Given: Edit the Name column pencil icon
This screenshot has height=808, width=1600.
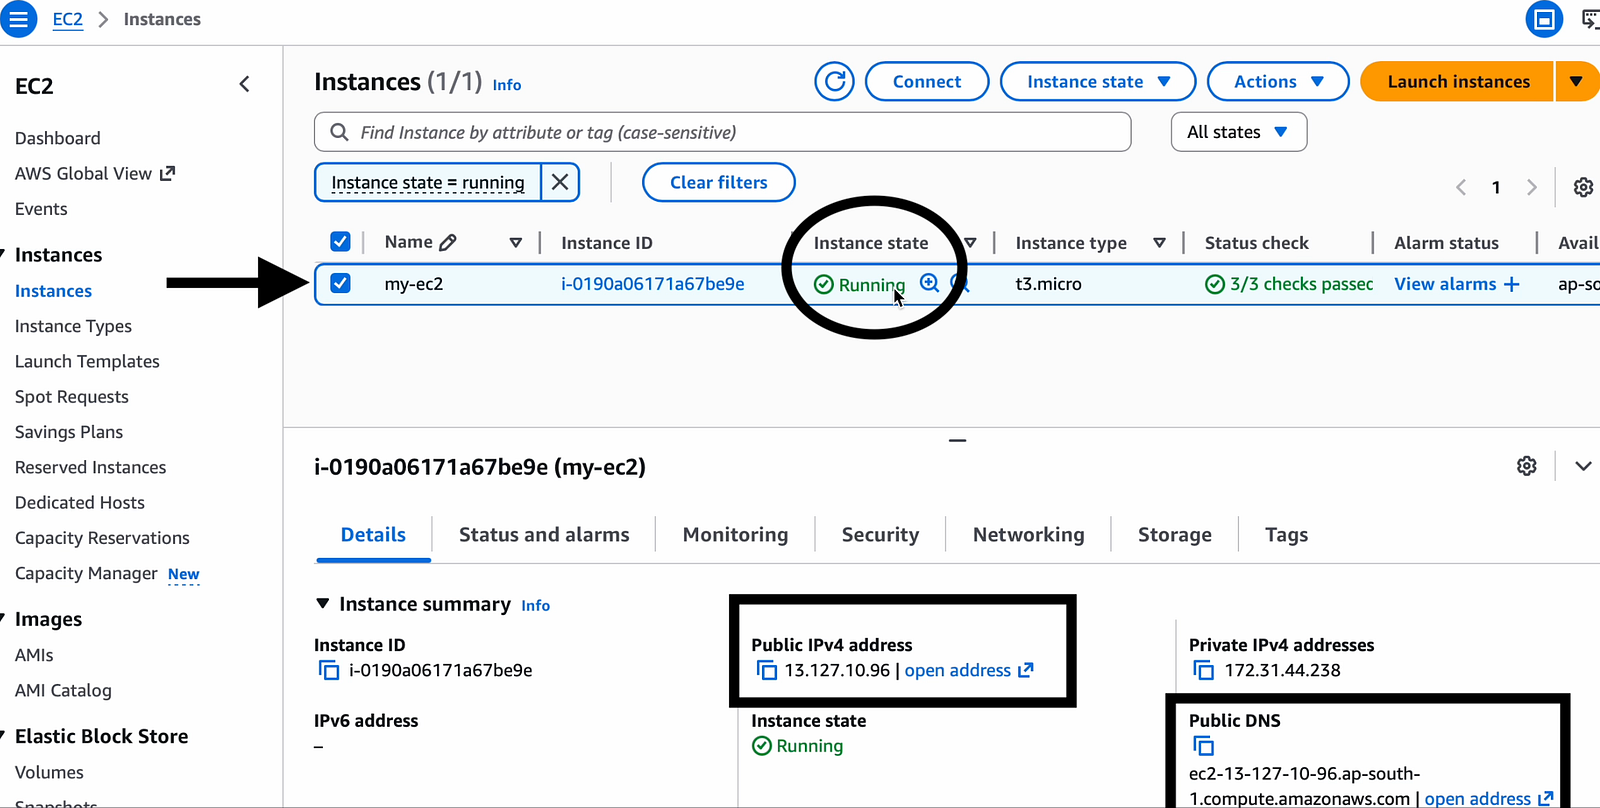Looking at the screenshot, I should click(448, 242).
